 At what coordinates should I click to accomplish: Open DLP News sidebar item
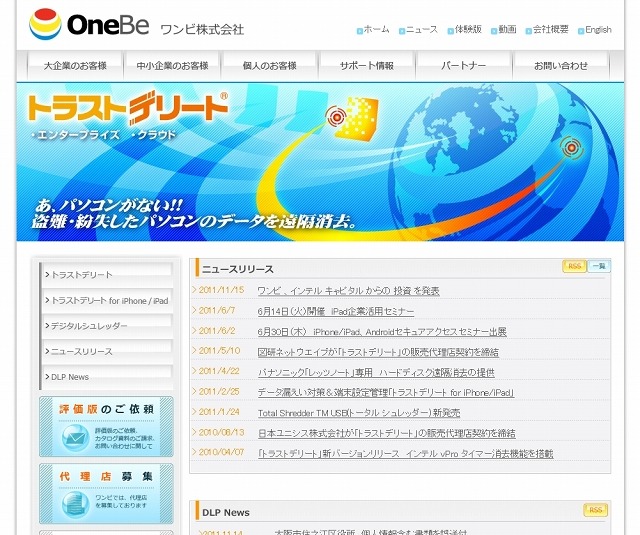click(x=107, y=377)
